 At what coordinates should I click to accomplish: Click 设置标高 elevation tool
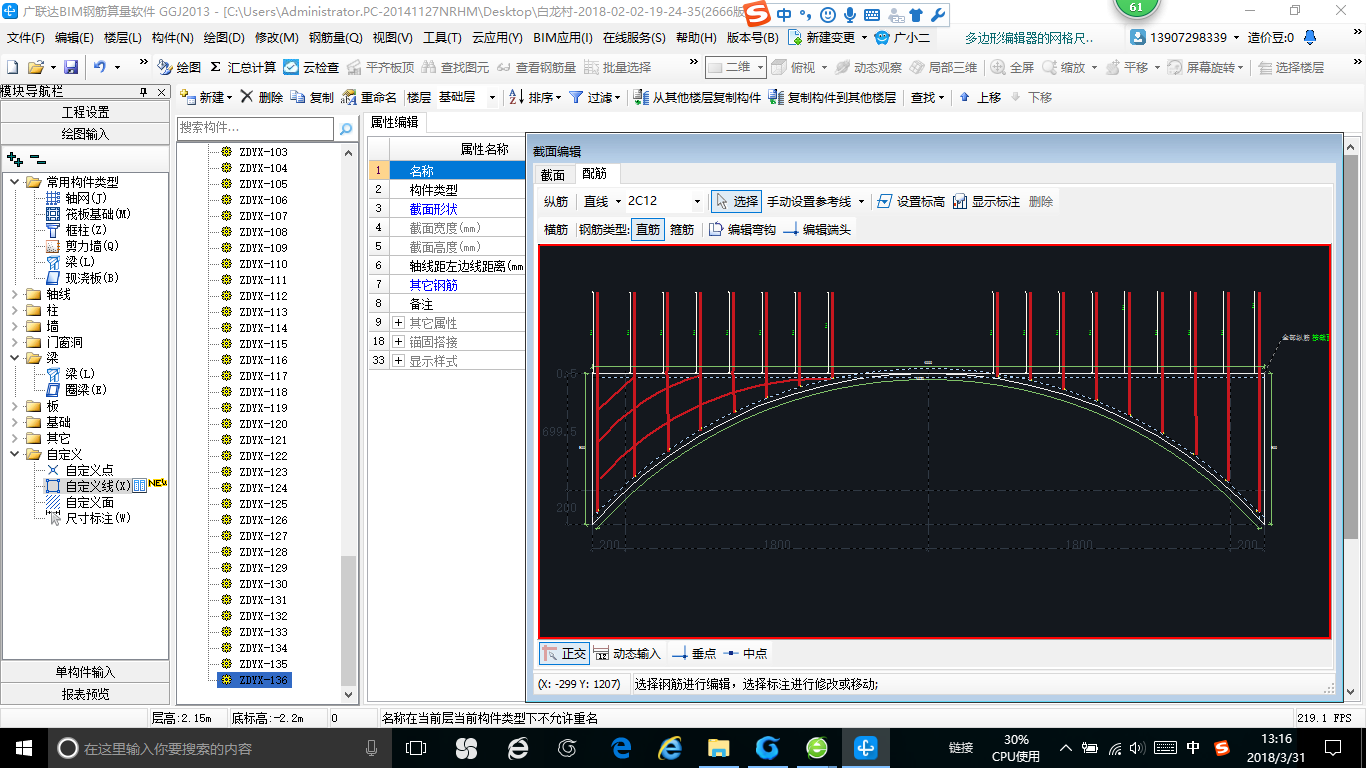tap(910, 201)
